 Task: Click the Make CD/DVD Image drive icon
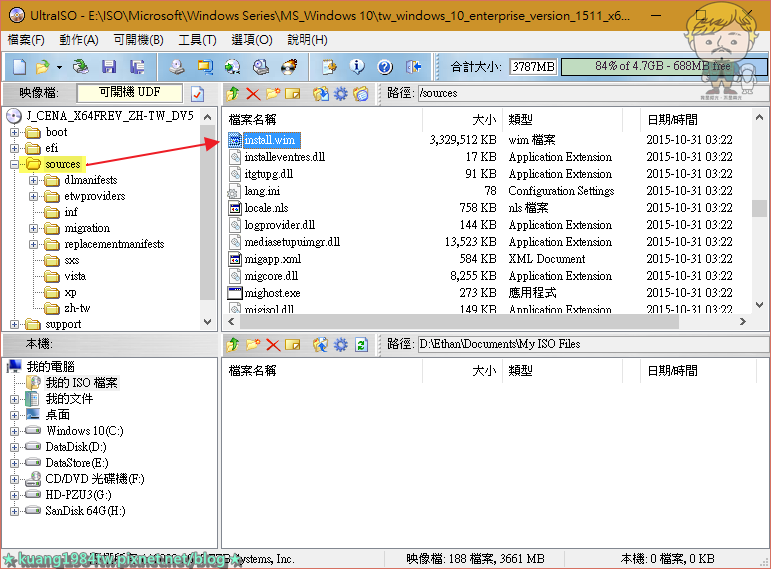[177, 67]
